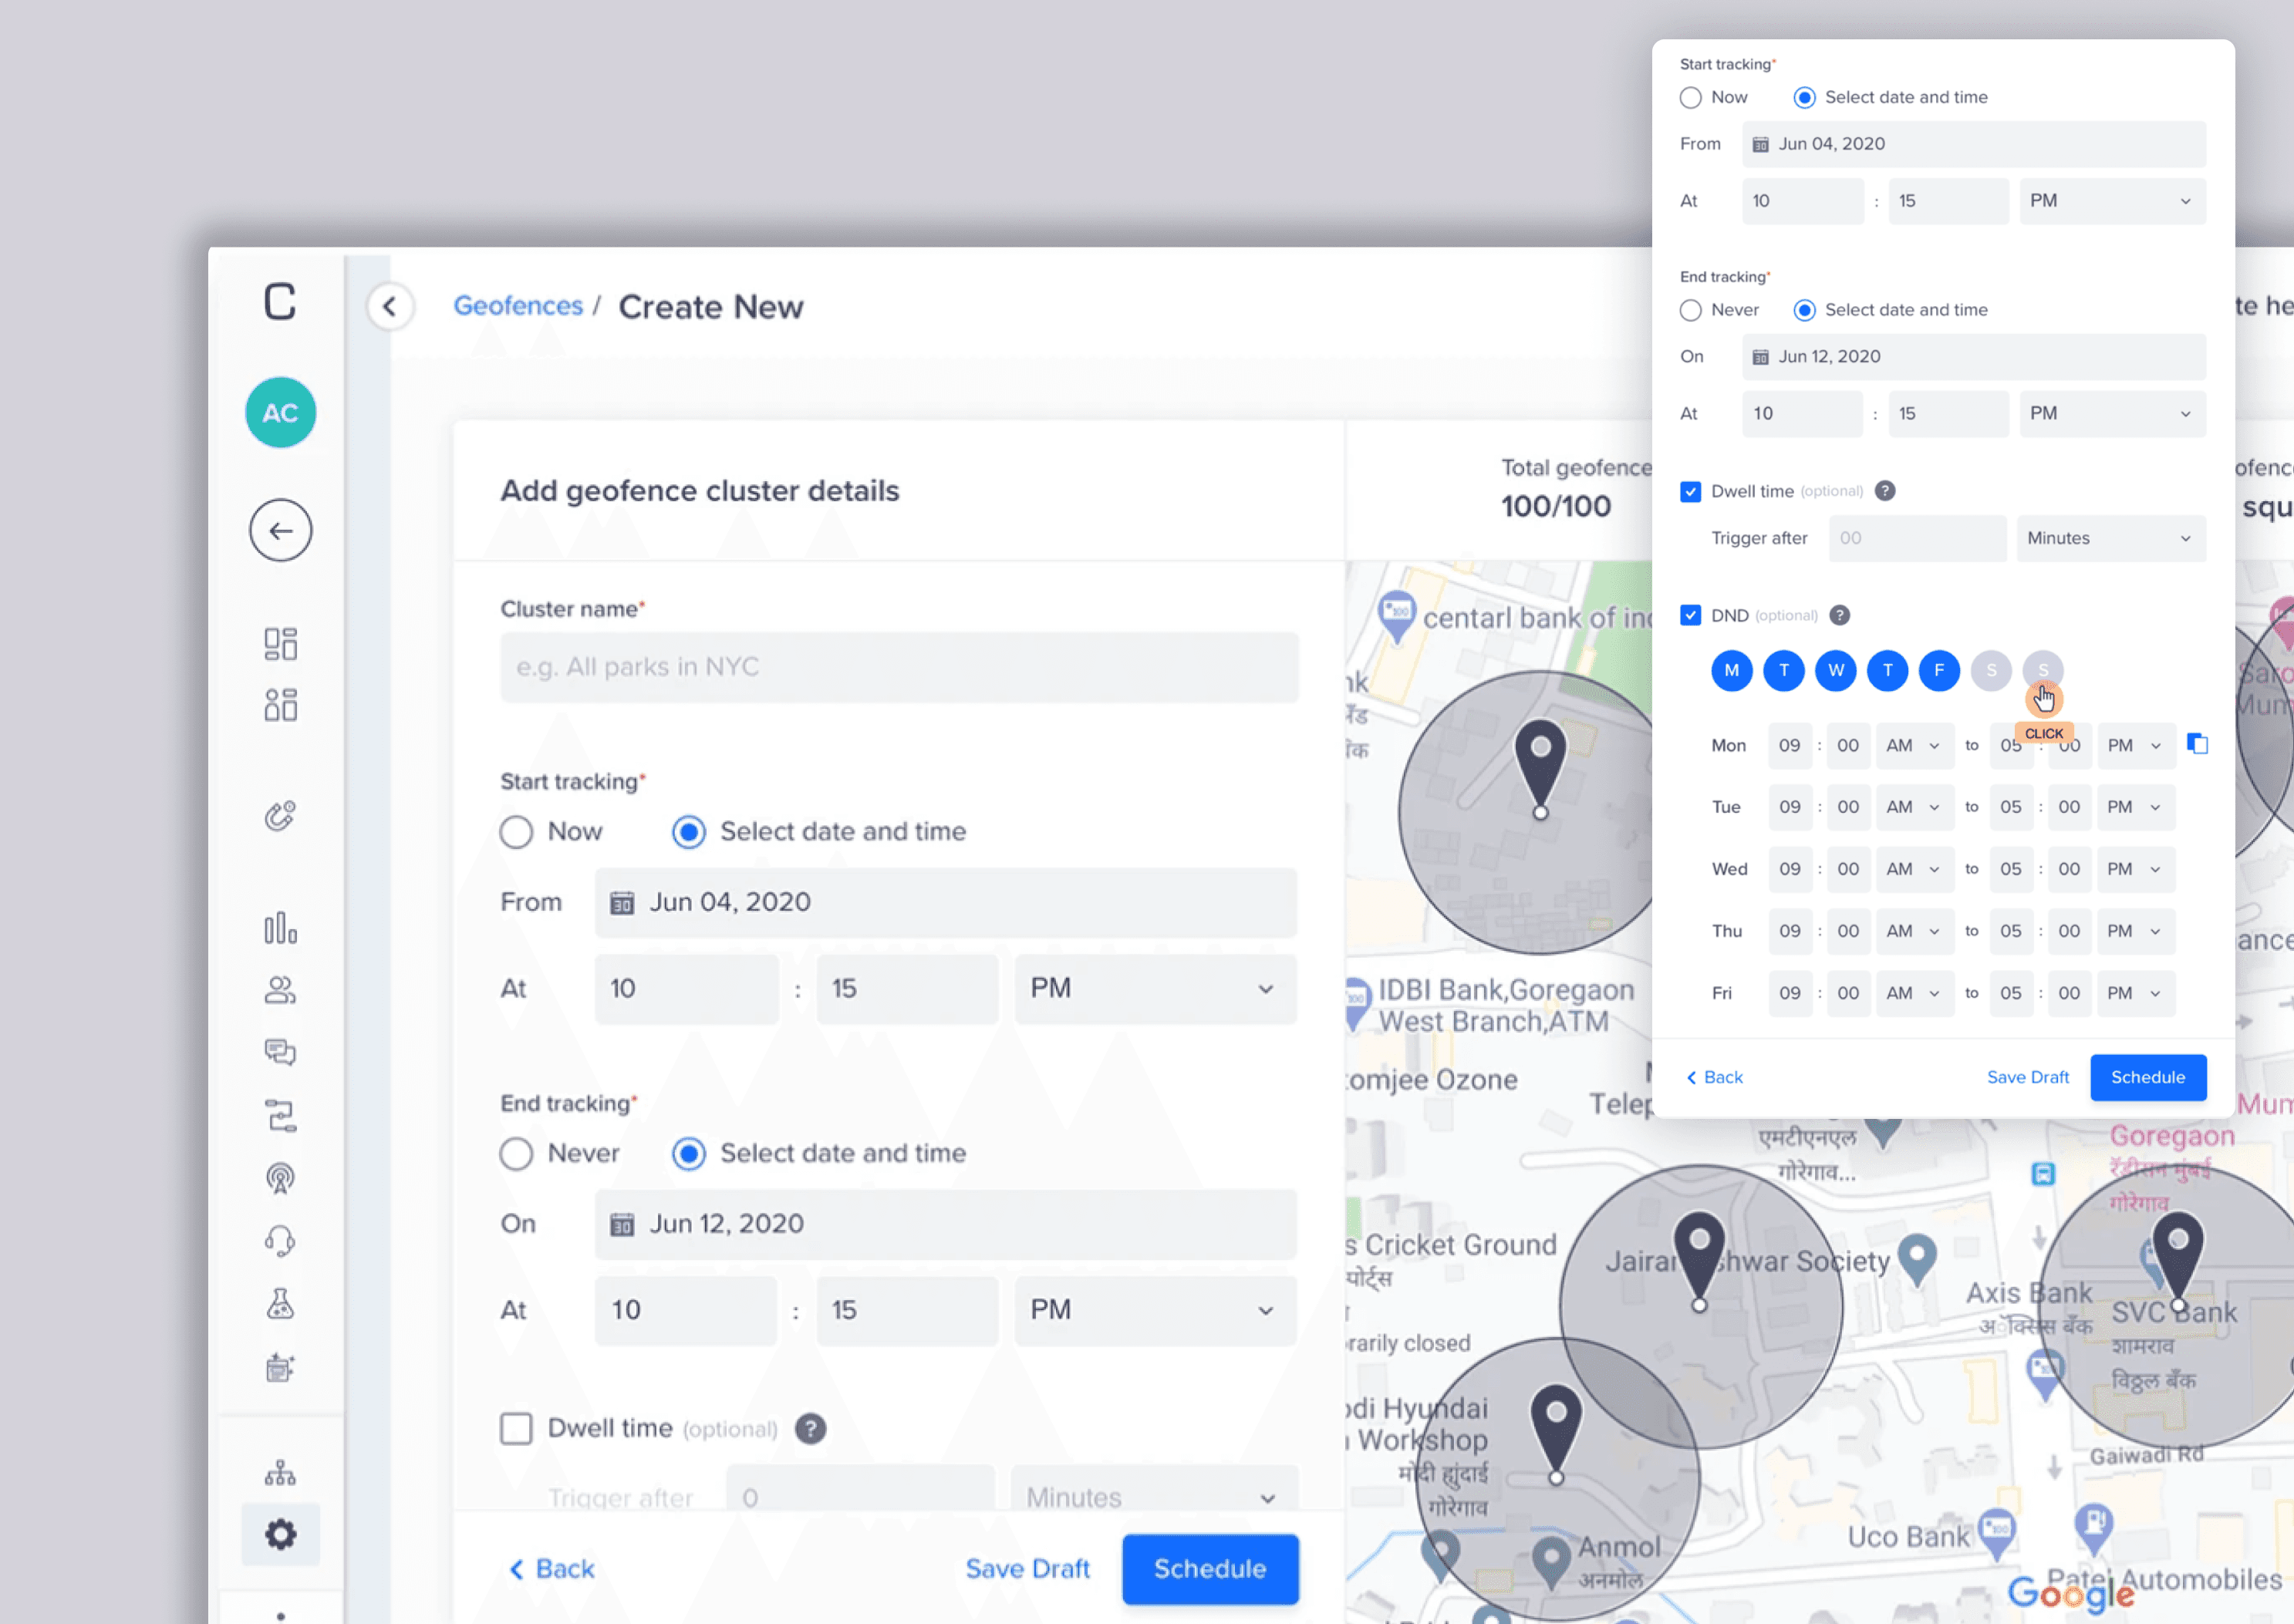Click Save Draft in the main form

1028,1569
